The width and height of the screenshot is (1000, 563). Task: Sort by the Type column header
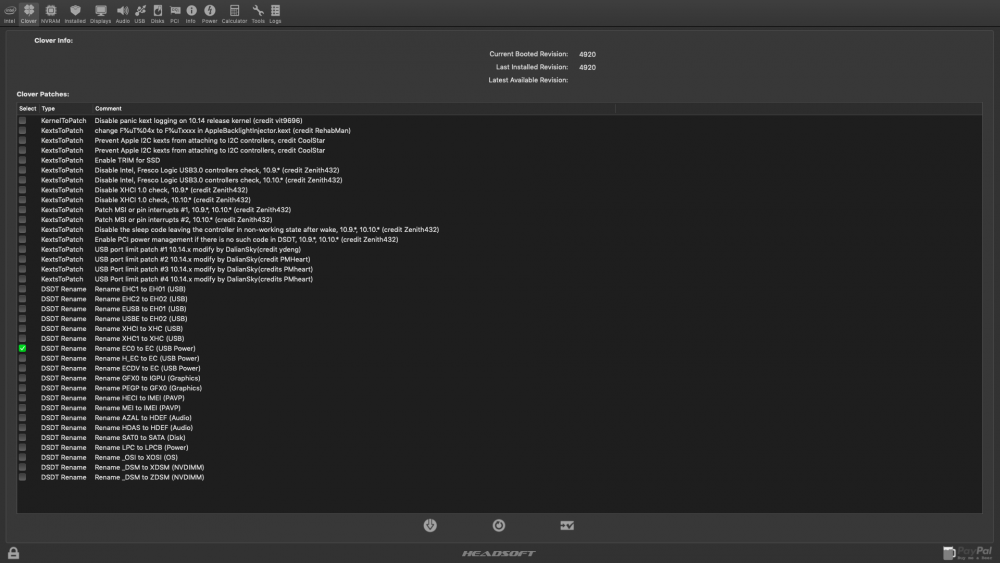pos(66,108)
